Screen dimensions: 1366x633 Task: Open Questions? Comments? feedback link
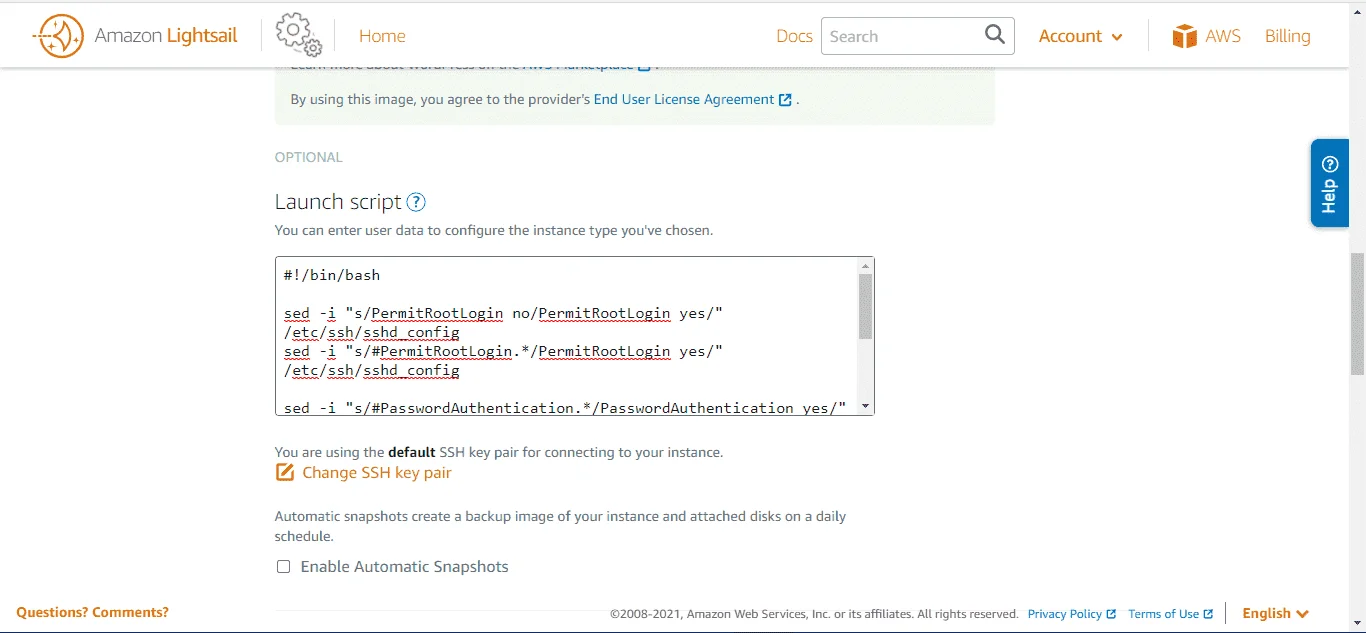pos(92,612)
